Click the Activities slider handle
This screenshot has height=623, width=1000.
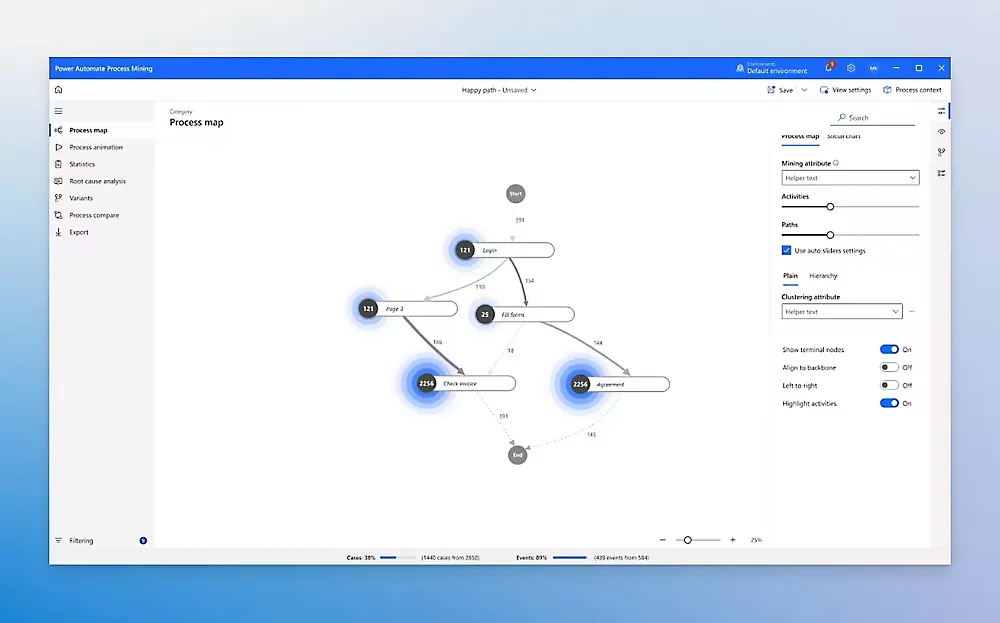[830, 207]
